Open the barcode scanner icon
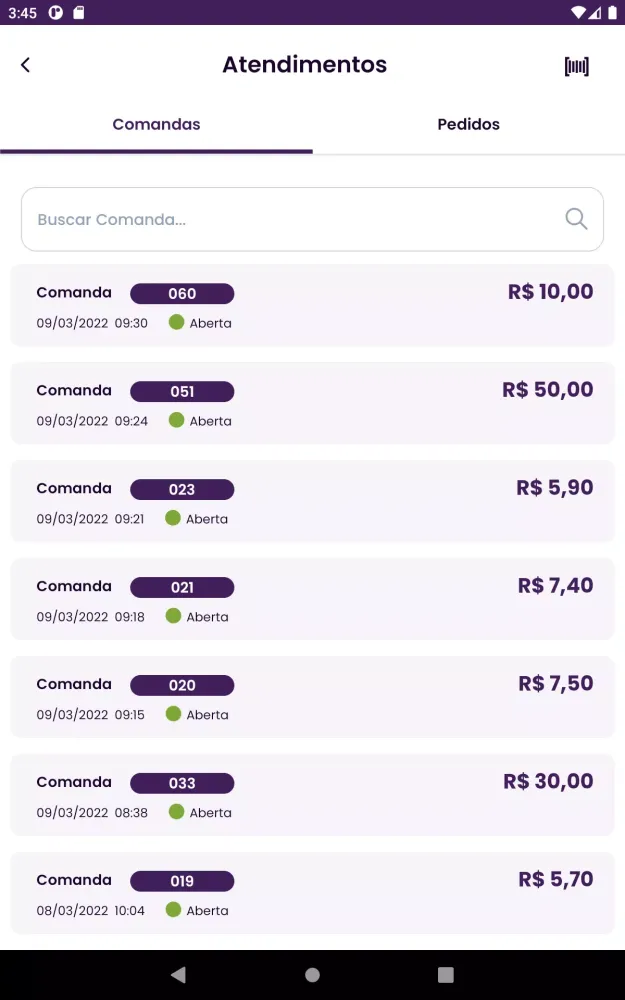Viewport: 625px width, 1000px height. 577,66
